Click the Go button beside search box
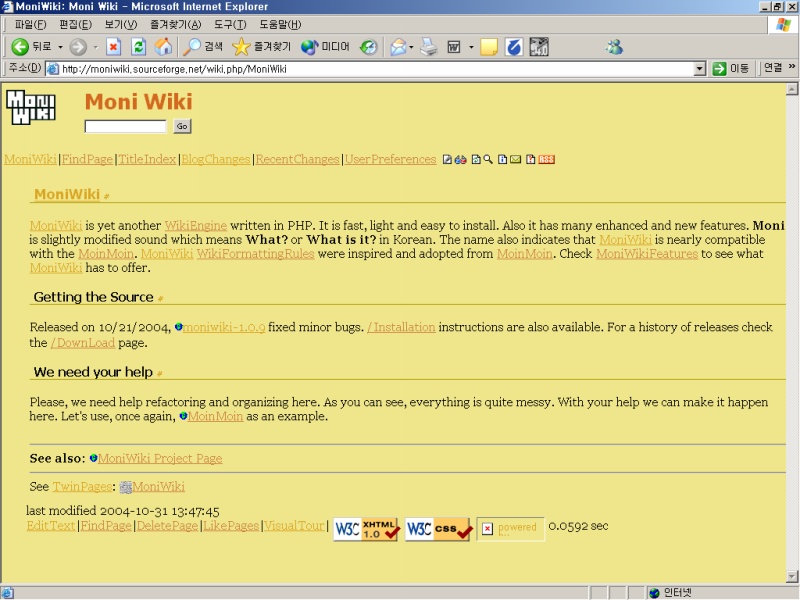Viewport: 800px width, 600px height. (x=182, y=126)
